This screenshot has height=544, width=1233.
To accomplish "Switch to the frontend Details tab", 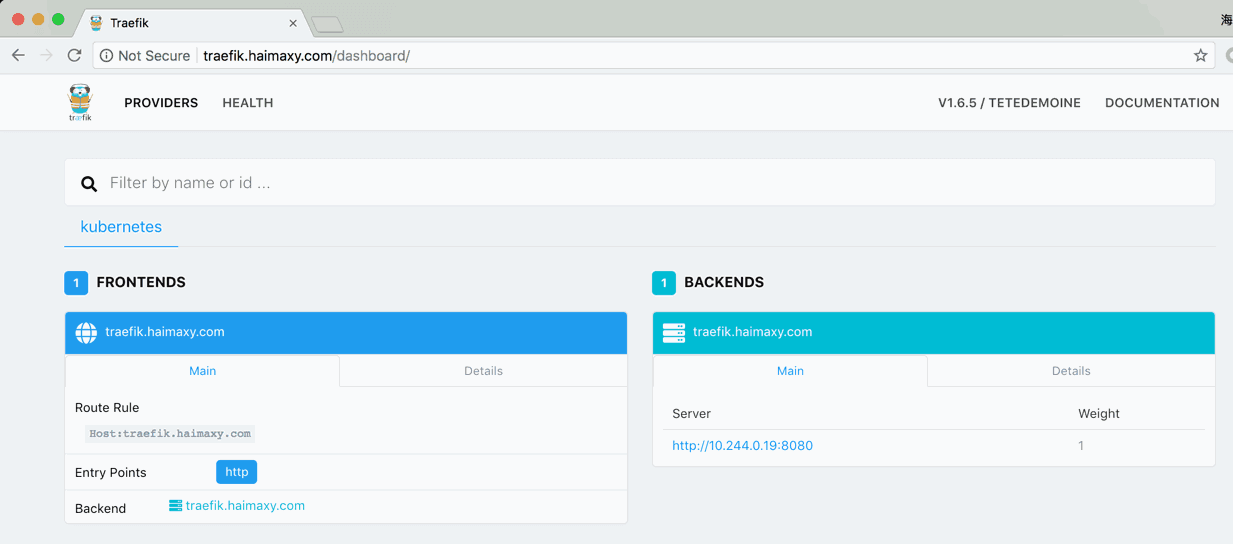I will click(x=483, y=371).
